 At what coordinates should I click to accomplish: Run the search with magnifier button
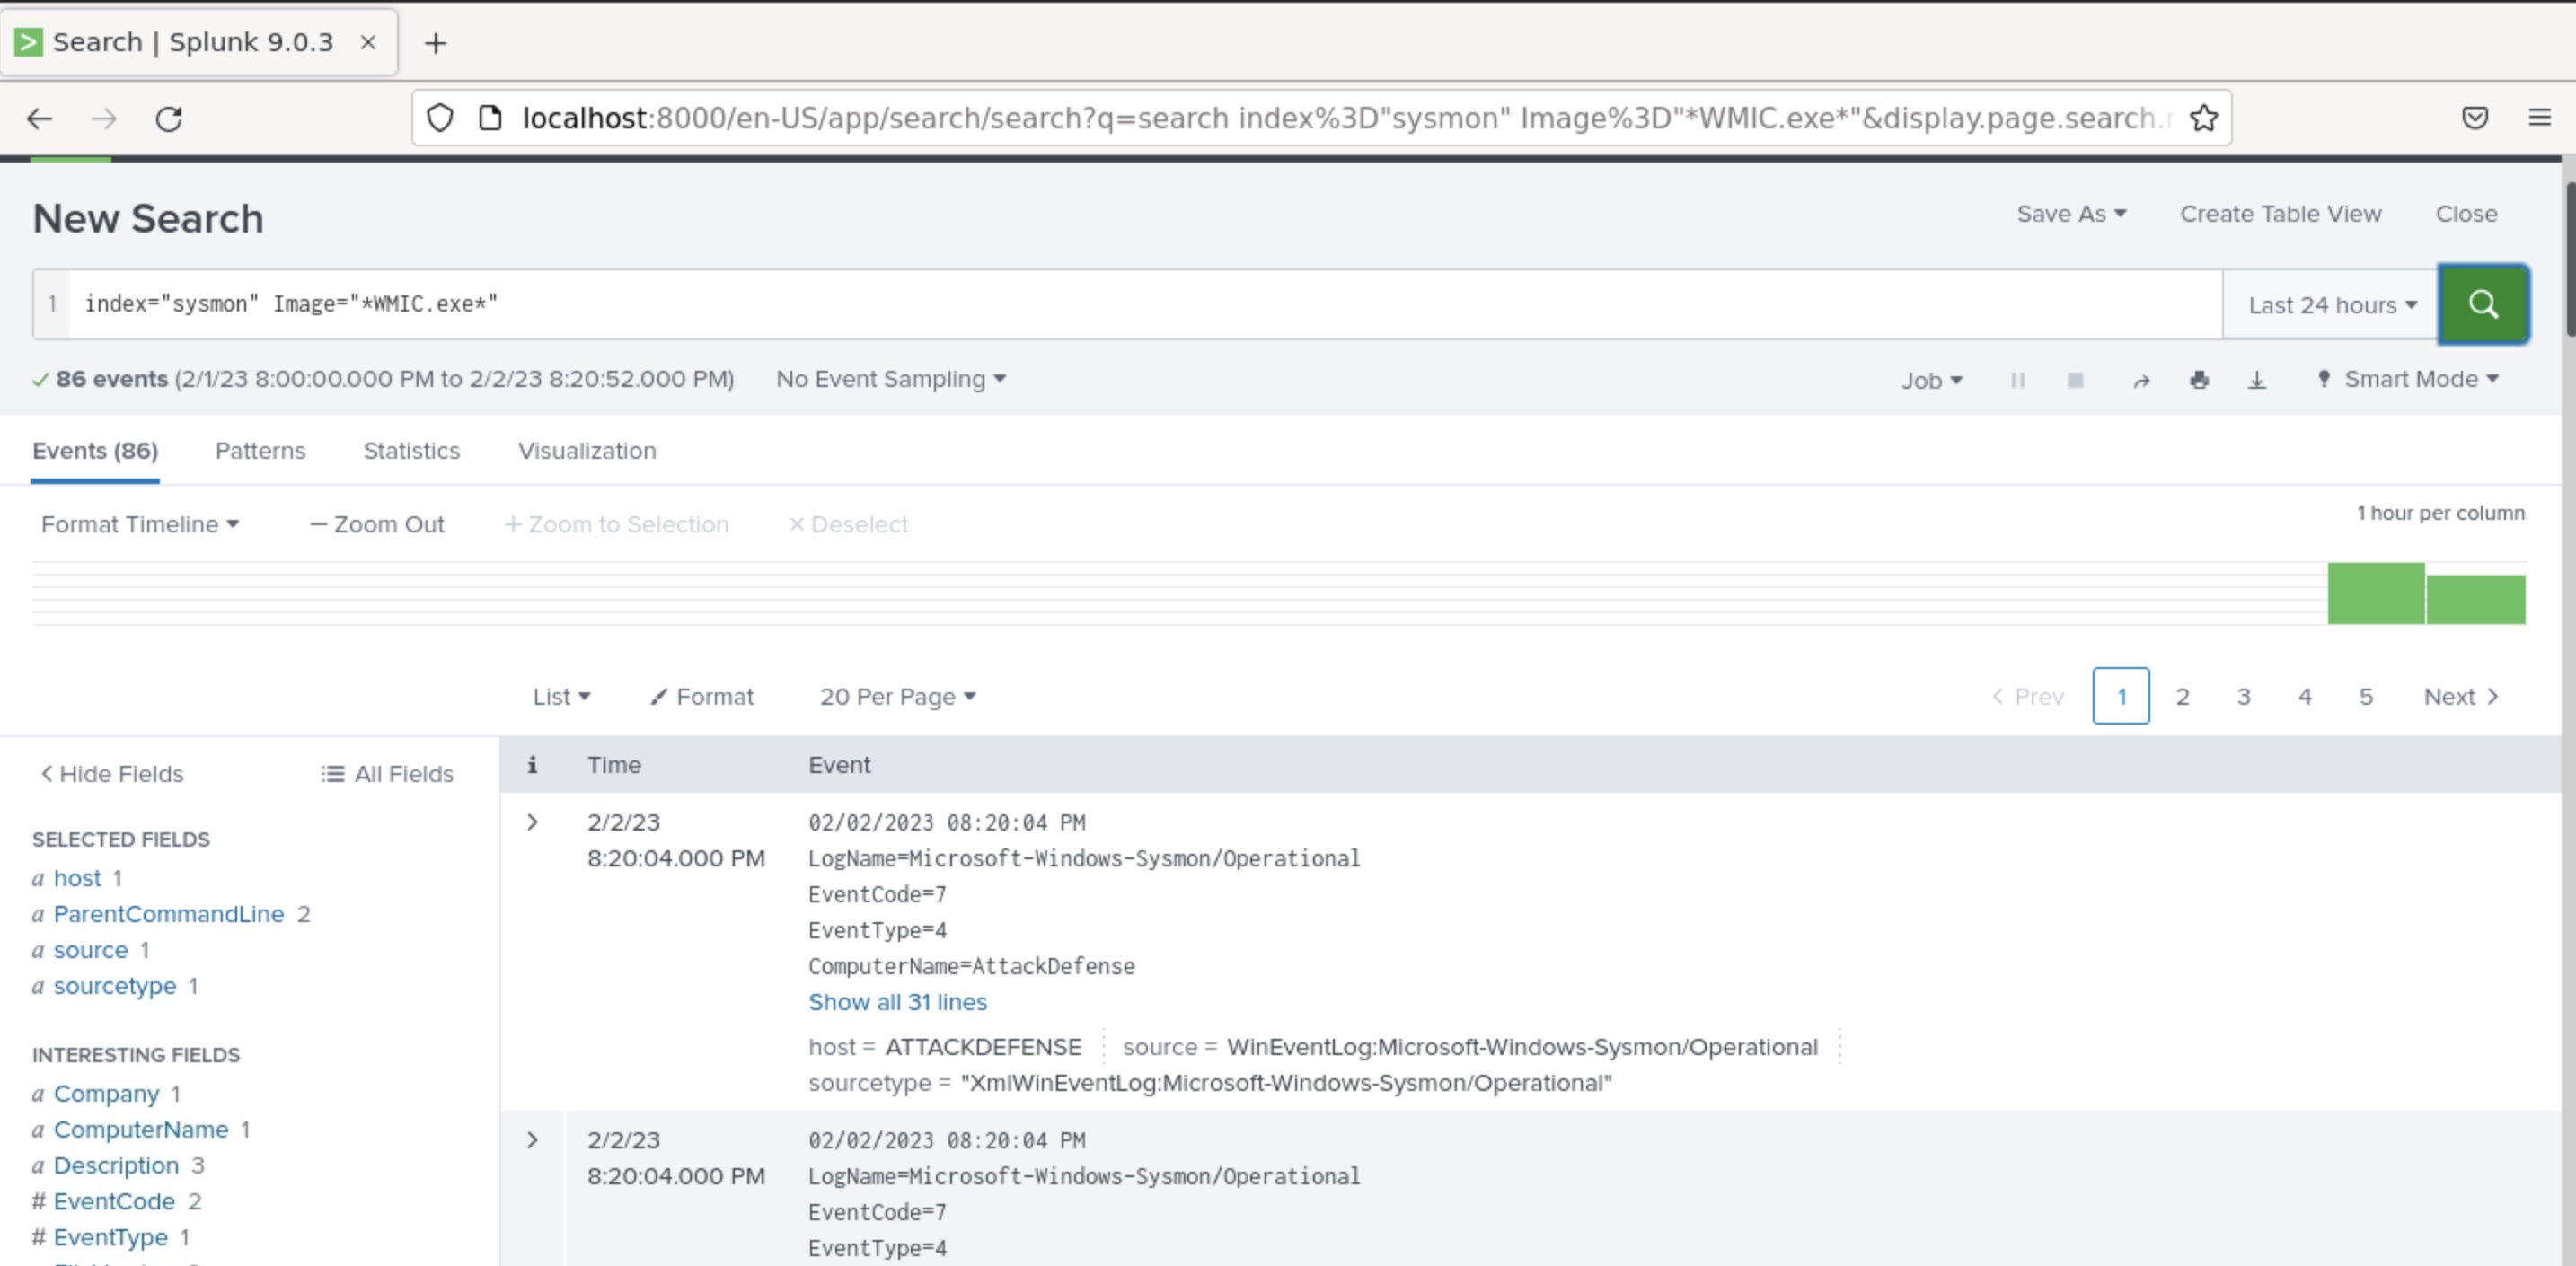2483,304
